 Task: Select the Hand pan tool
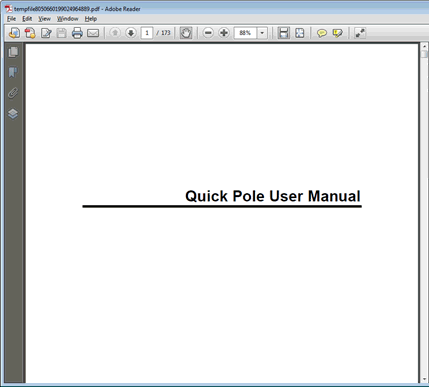186,33
